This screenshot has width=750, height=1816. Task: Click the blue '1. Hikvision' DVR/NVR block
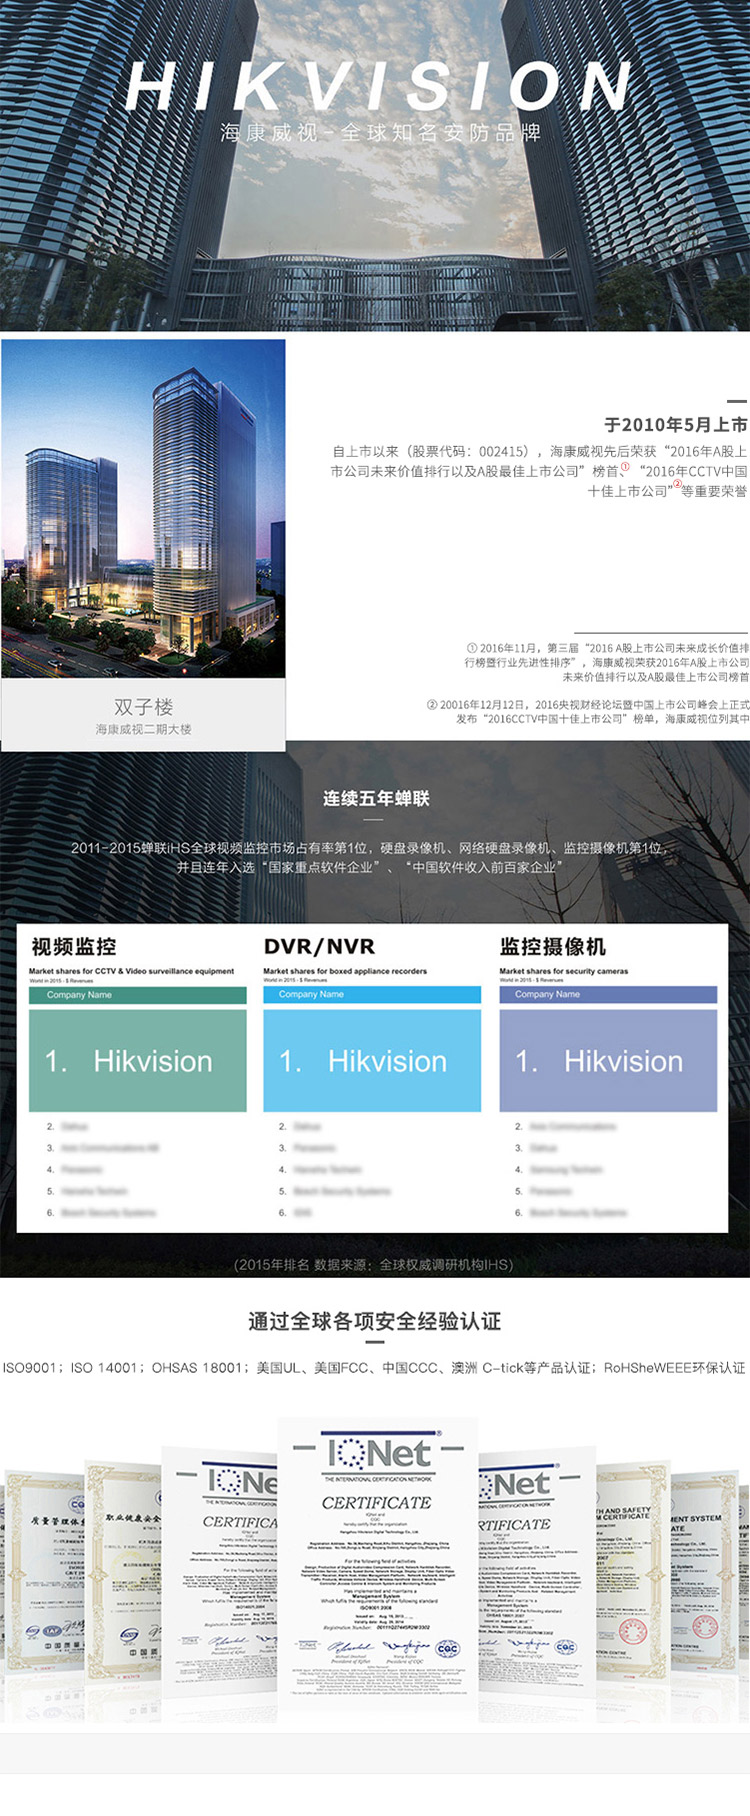pyautogui.click(x=372, y=1061)
